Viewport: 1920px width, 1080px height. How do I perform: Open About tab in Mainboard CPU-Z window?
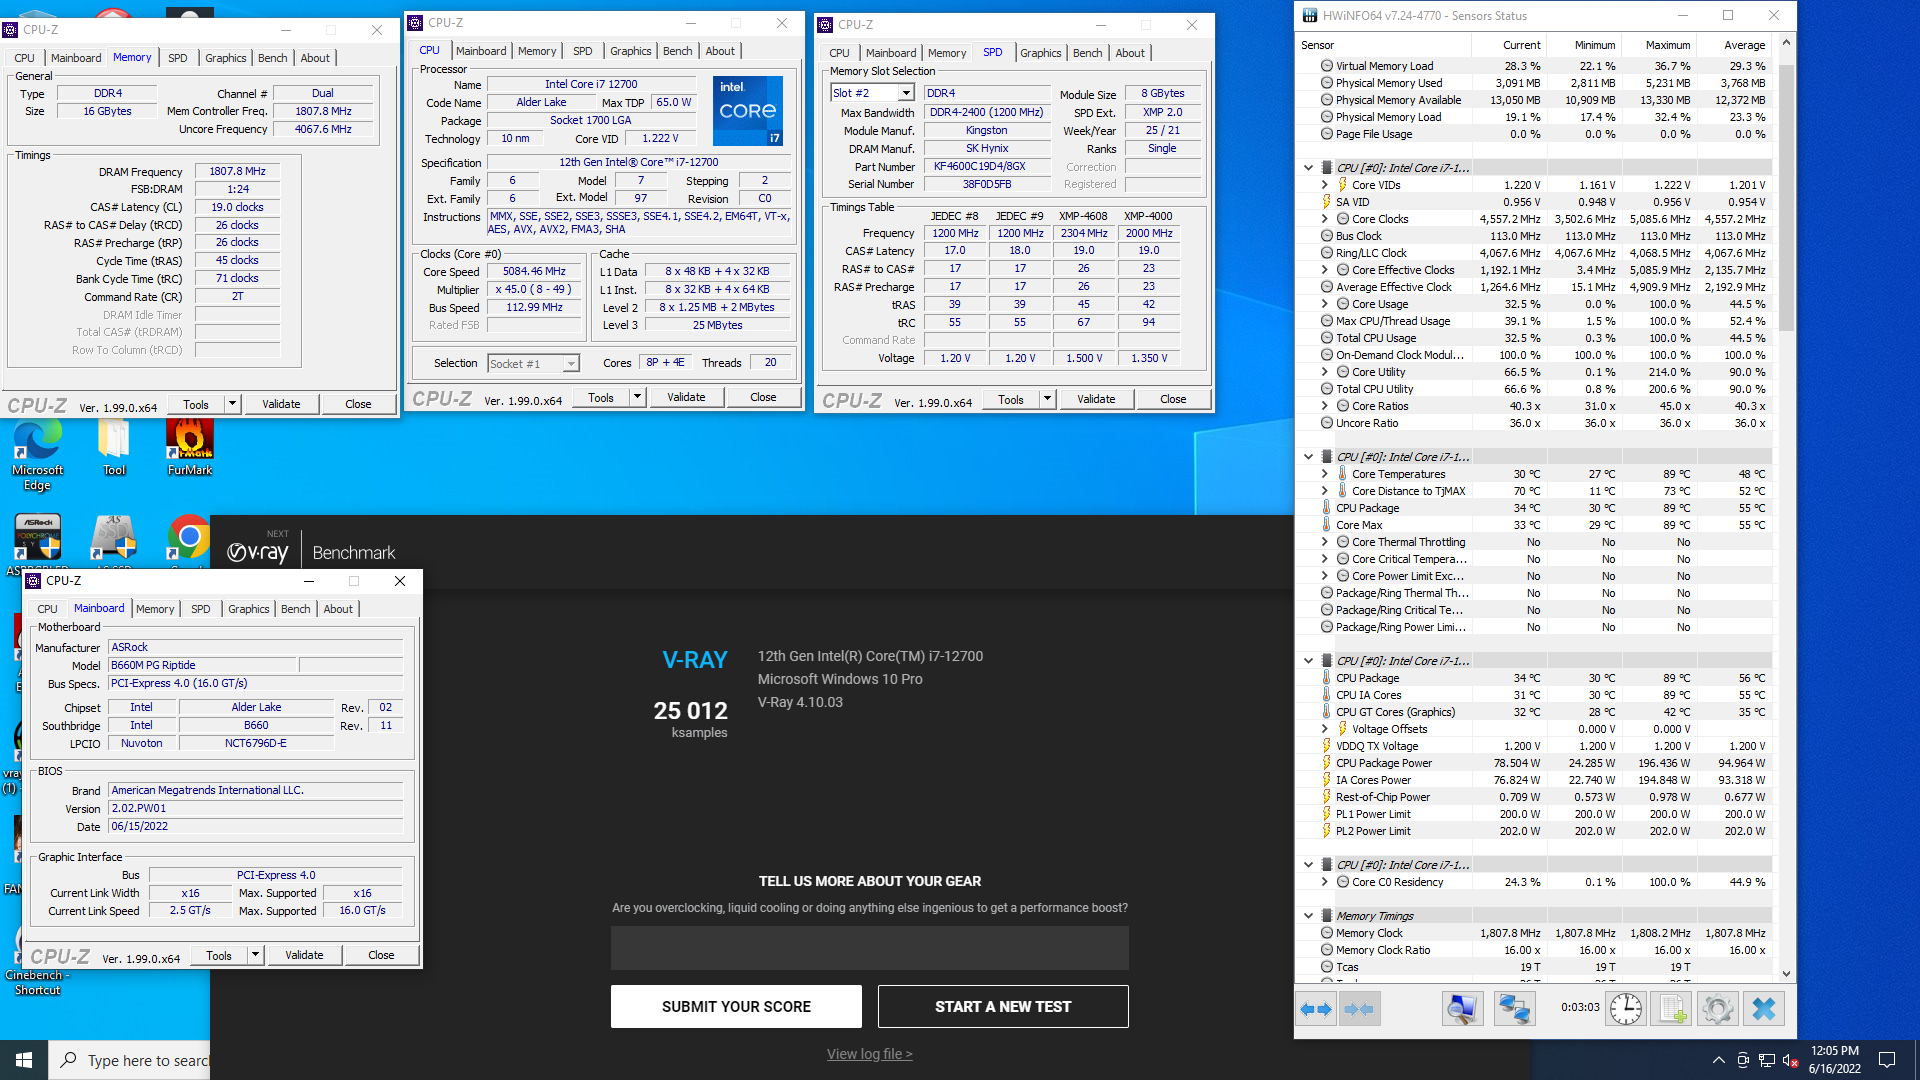click(338, 609)
